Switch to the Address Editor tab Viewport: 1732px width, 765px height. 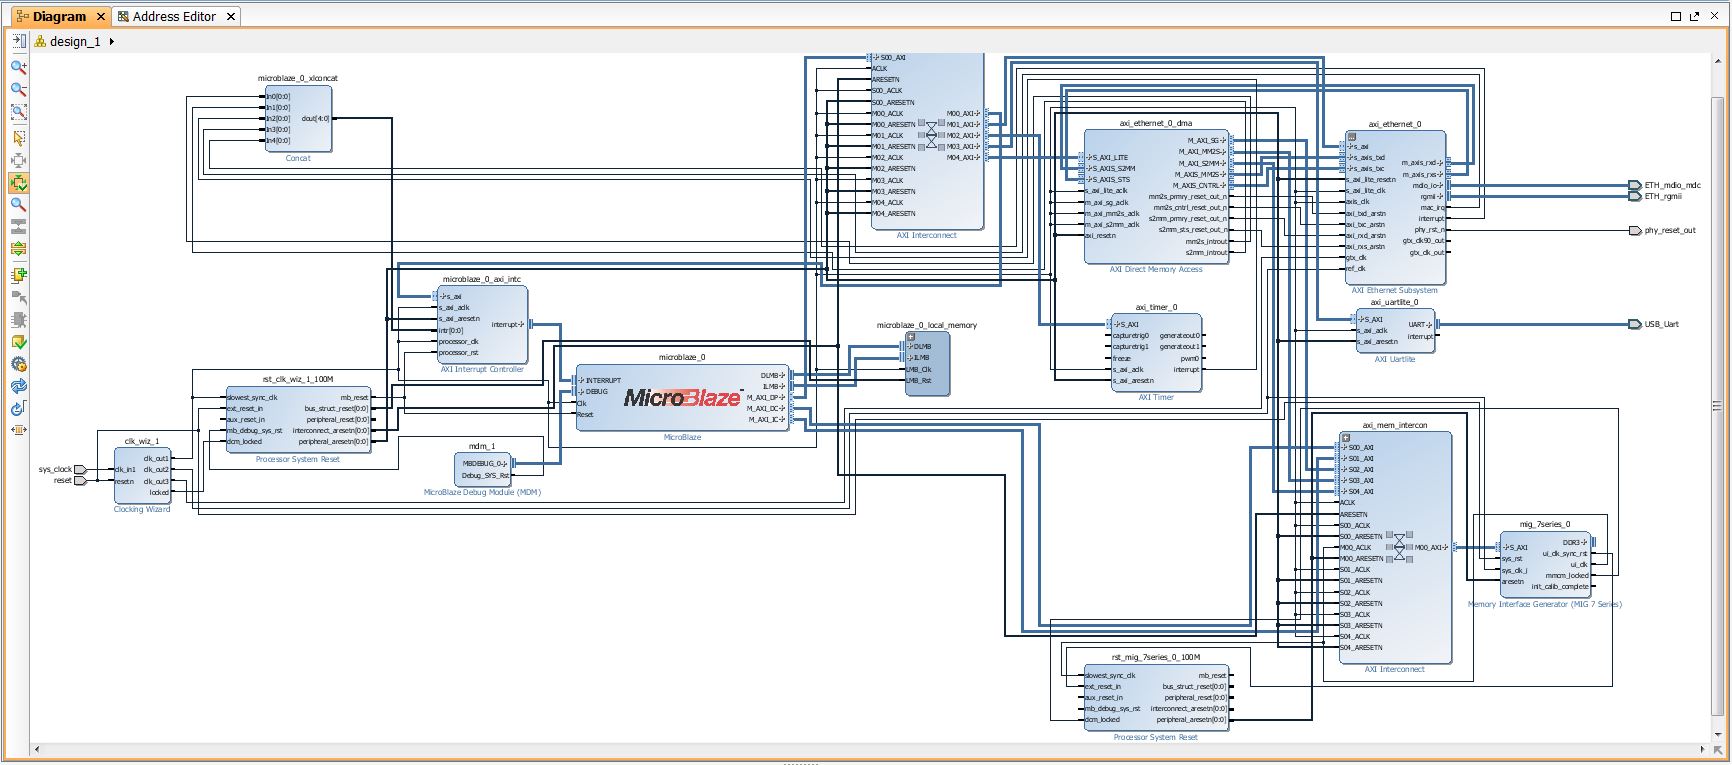(x=174, y=17)
